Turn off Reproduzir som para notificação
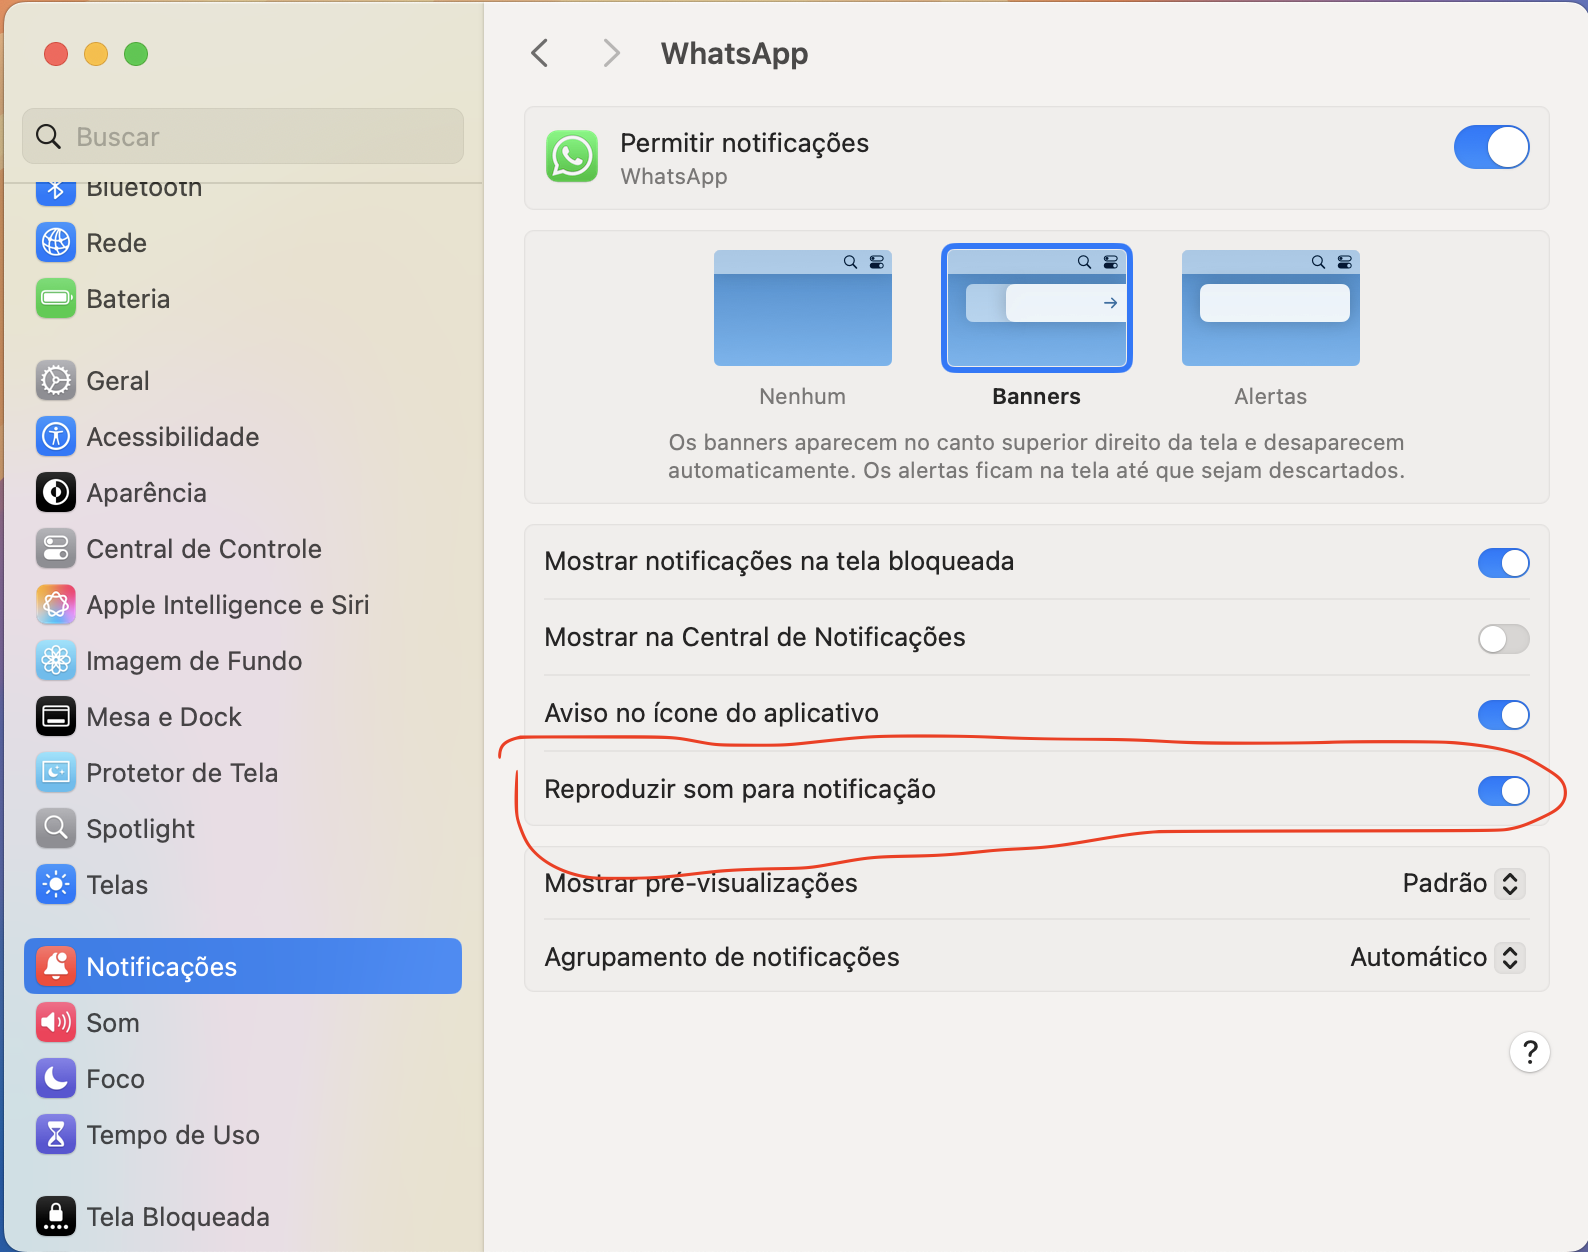This screenshot has height=1252, width=1588. pos(1504,791)
